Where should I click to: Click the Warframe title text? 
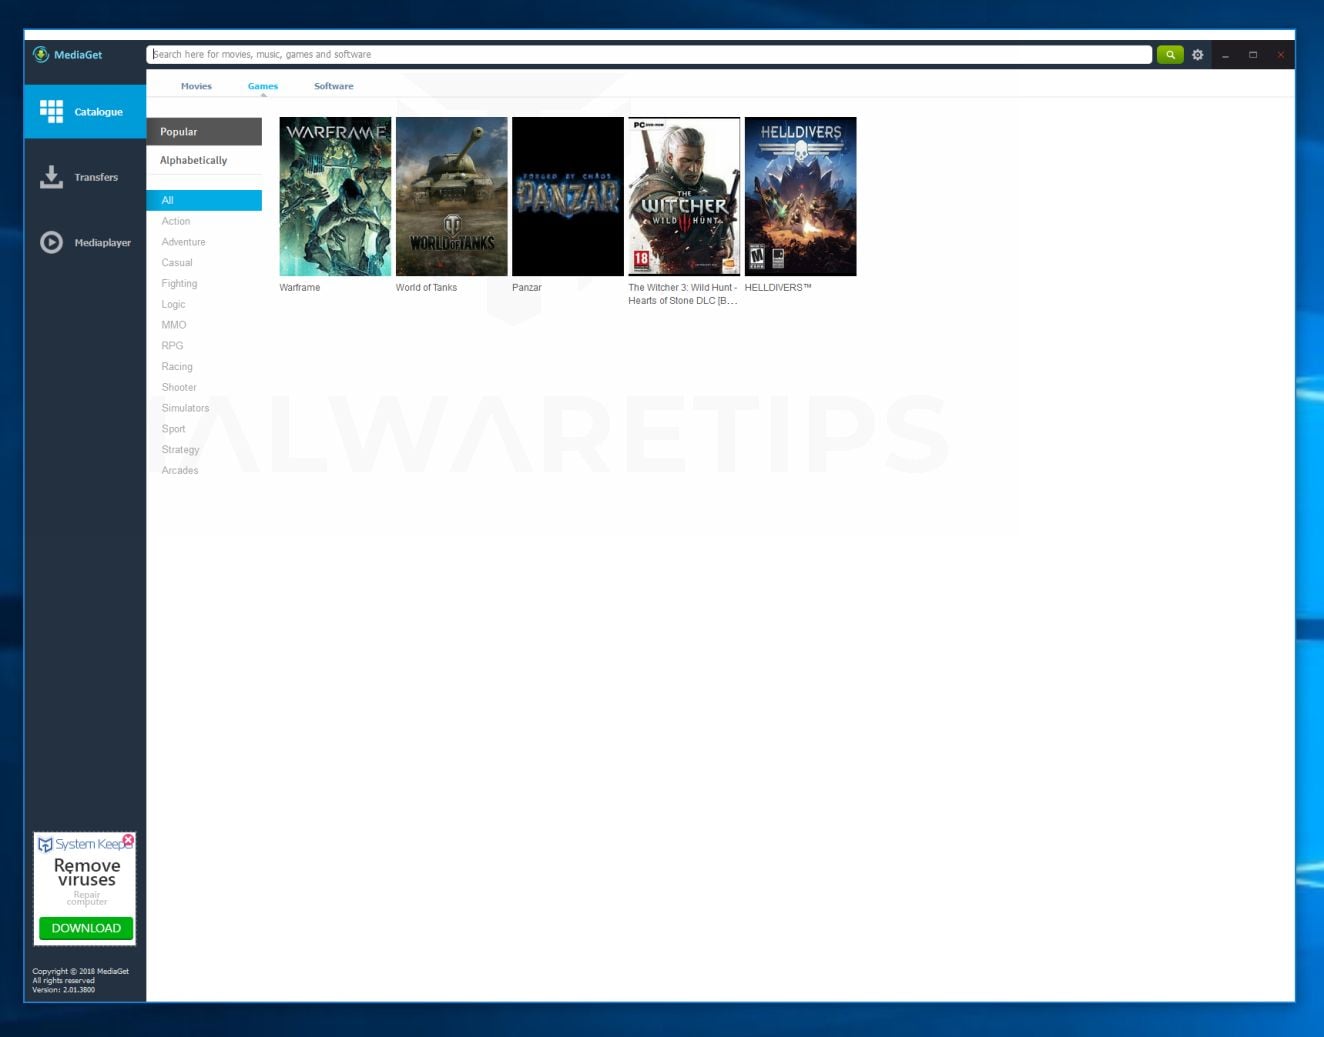tap(300, 288)
